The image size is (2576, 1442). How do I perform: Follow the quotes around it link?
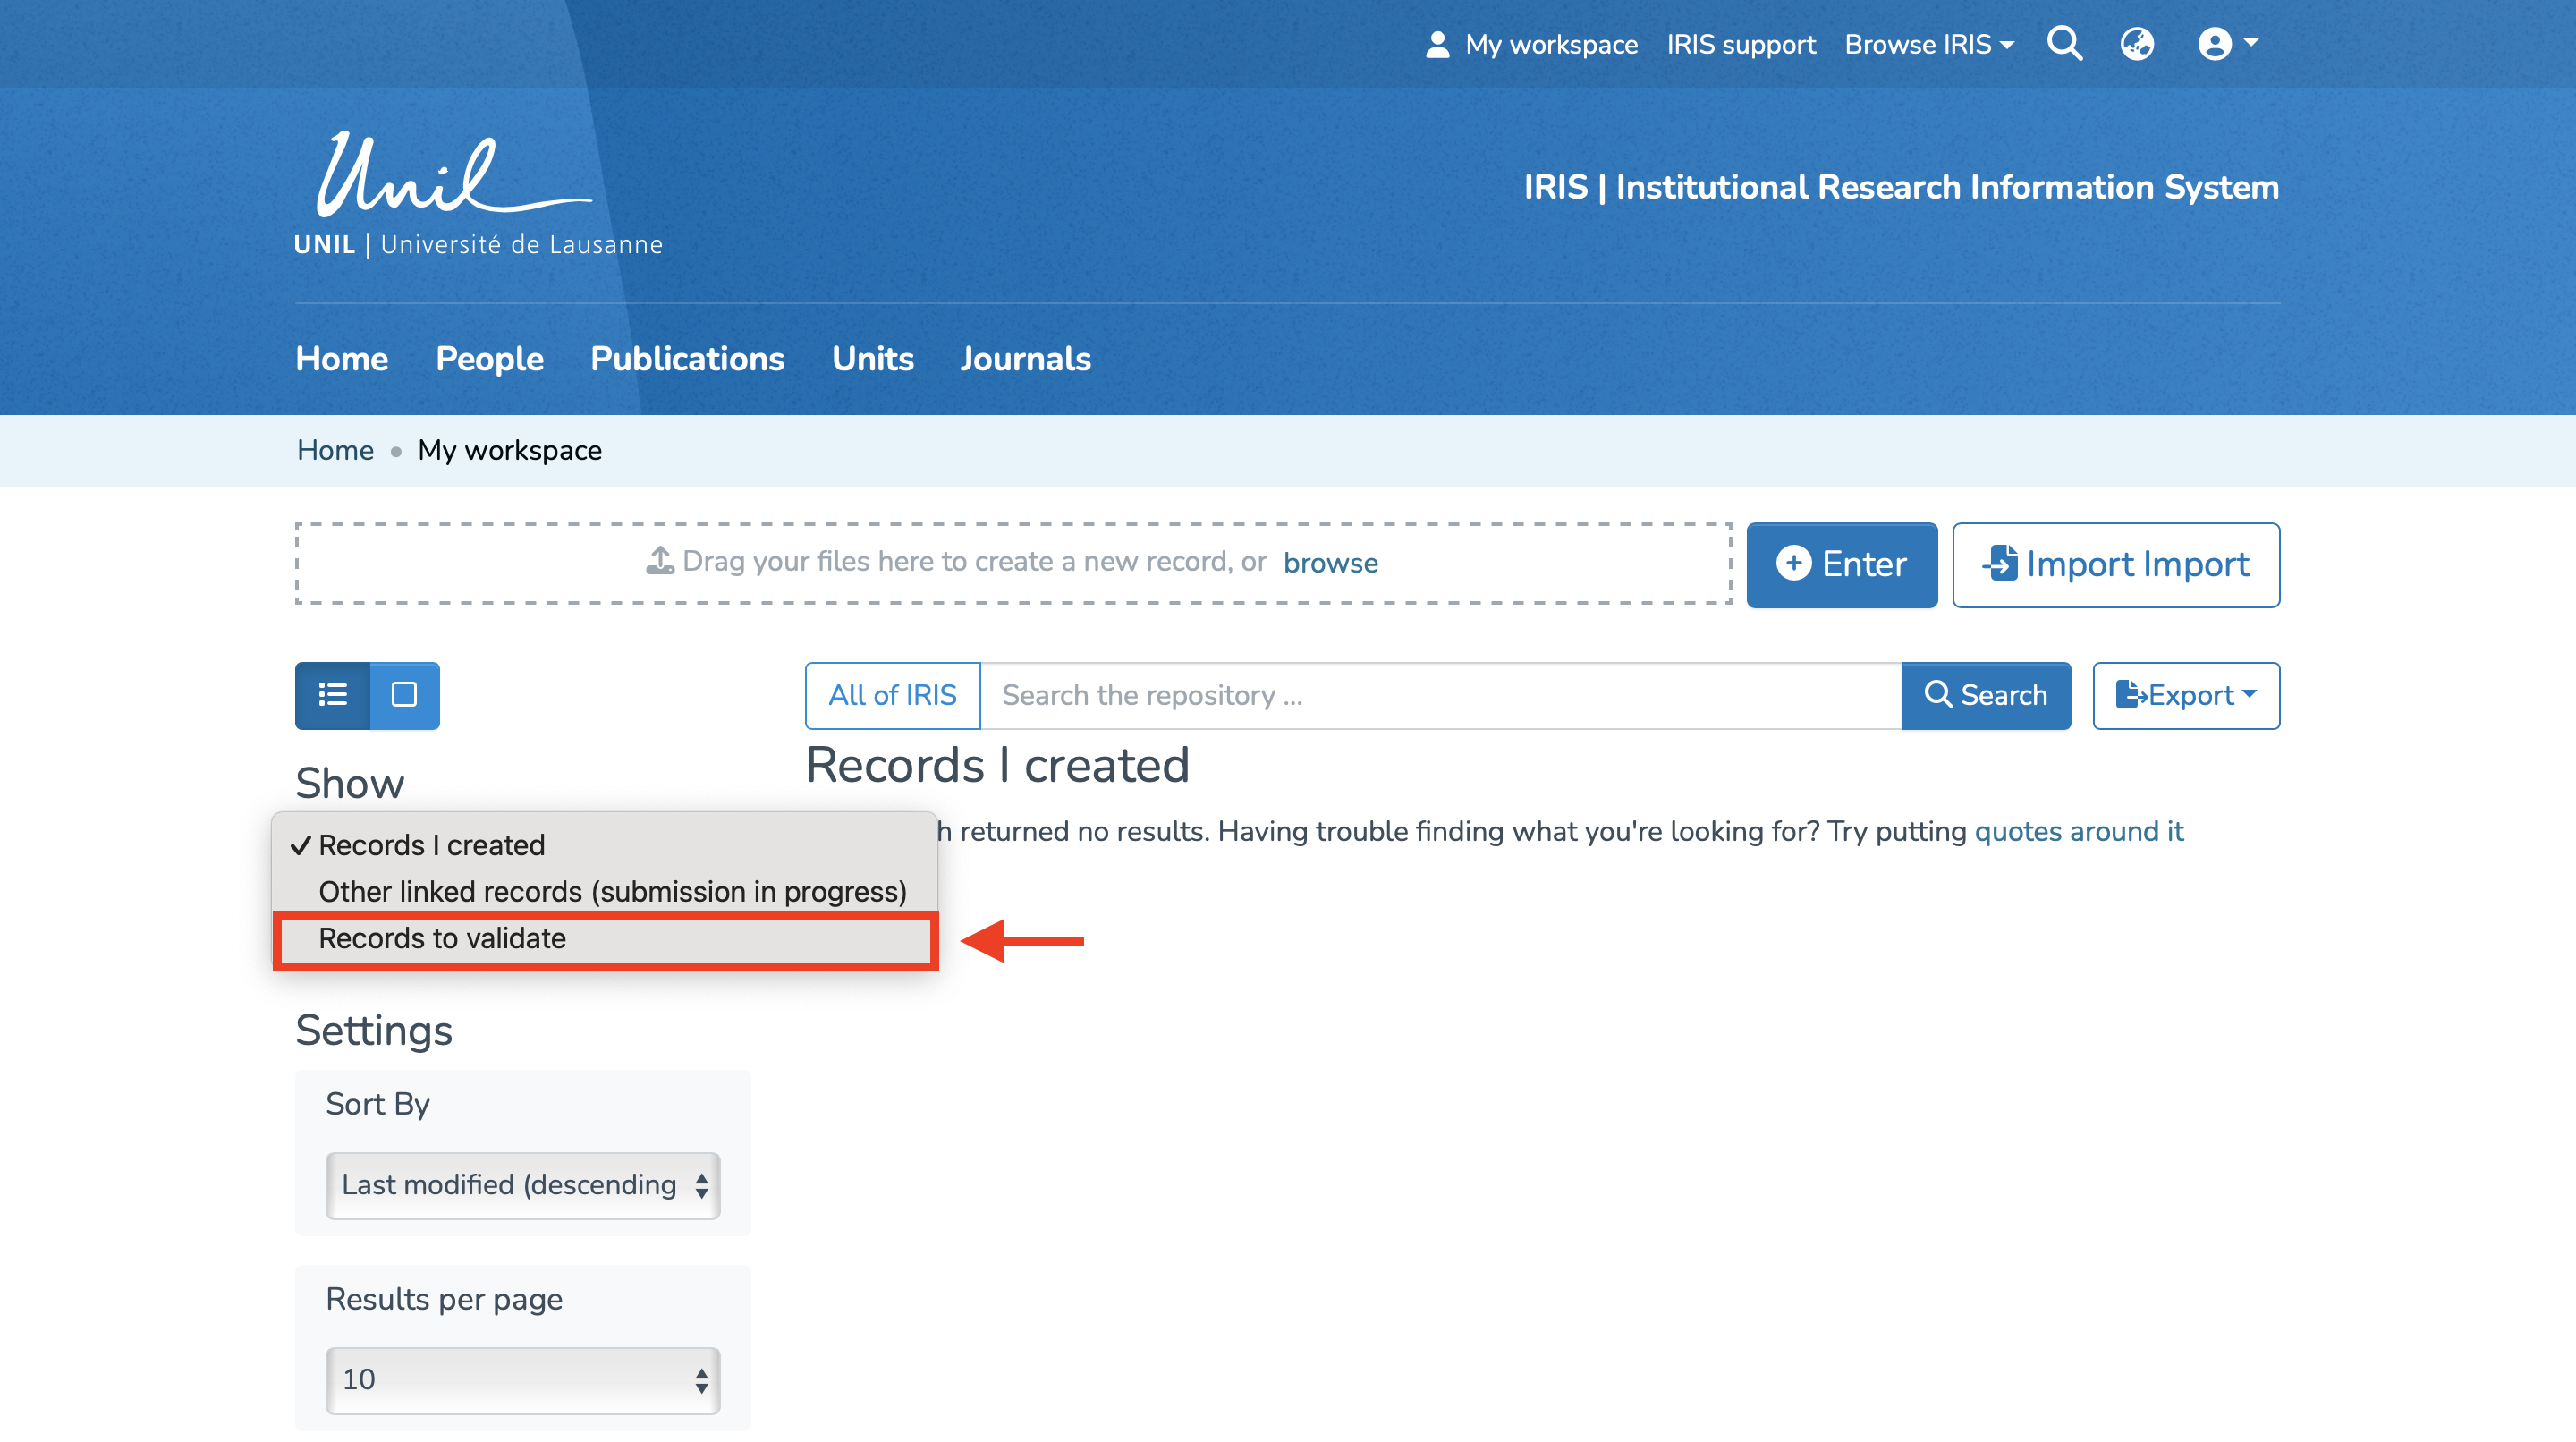2078,831
